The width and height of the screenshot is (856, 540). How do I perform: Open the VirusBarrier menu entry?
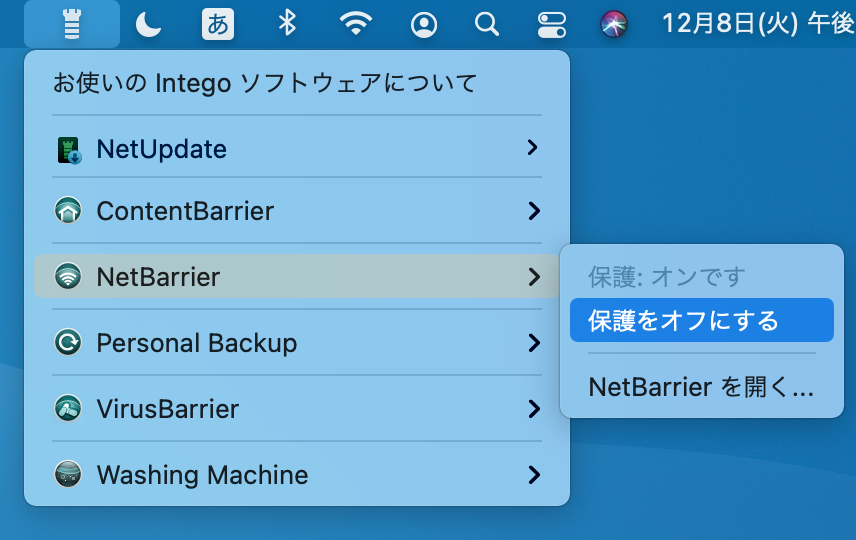tap(296, 408)
